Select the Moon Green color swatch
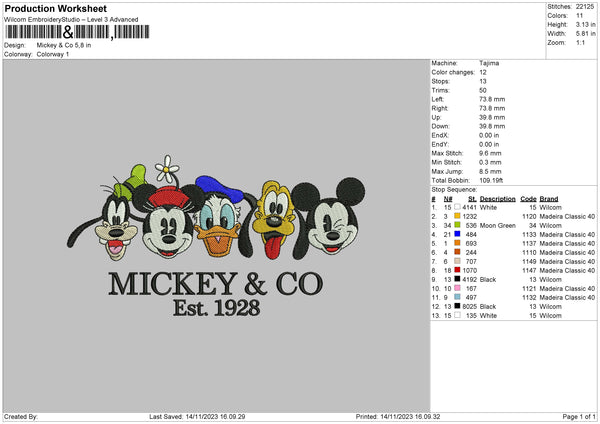Image resolution: width=600 pixels, height=424 pixels. click(x=457, y=225)
